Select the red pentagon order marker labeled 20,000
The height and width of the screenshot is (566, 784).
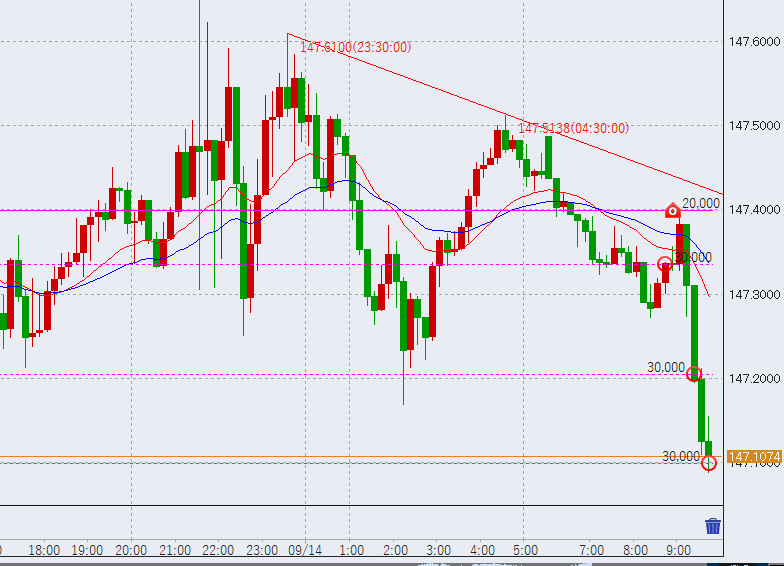click(673, 210)
